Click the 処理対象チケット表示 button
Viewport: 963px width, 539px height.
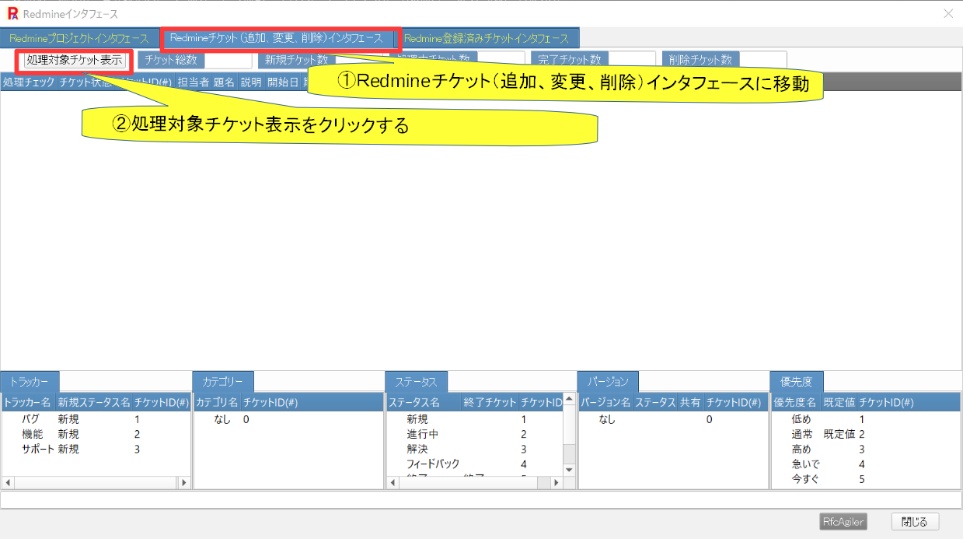click(74, 60)
